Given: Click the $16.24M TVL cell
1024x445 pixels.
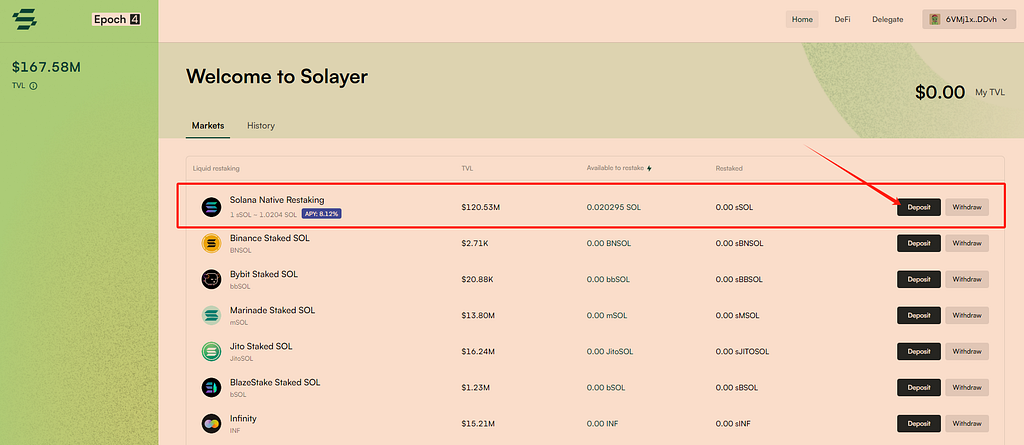Looking at the screenshot, I should (478, 352).
